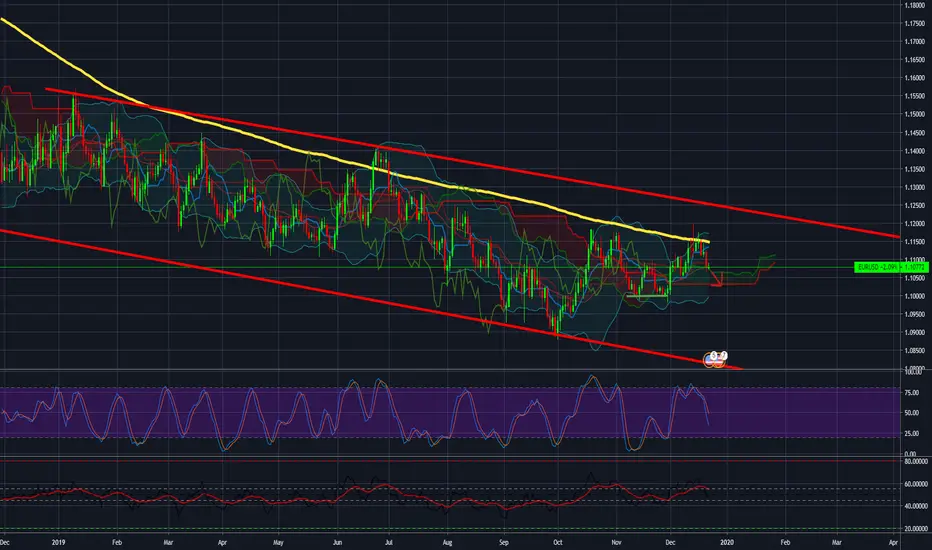Click the 2020 label on the time axis

[726, 542]
